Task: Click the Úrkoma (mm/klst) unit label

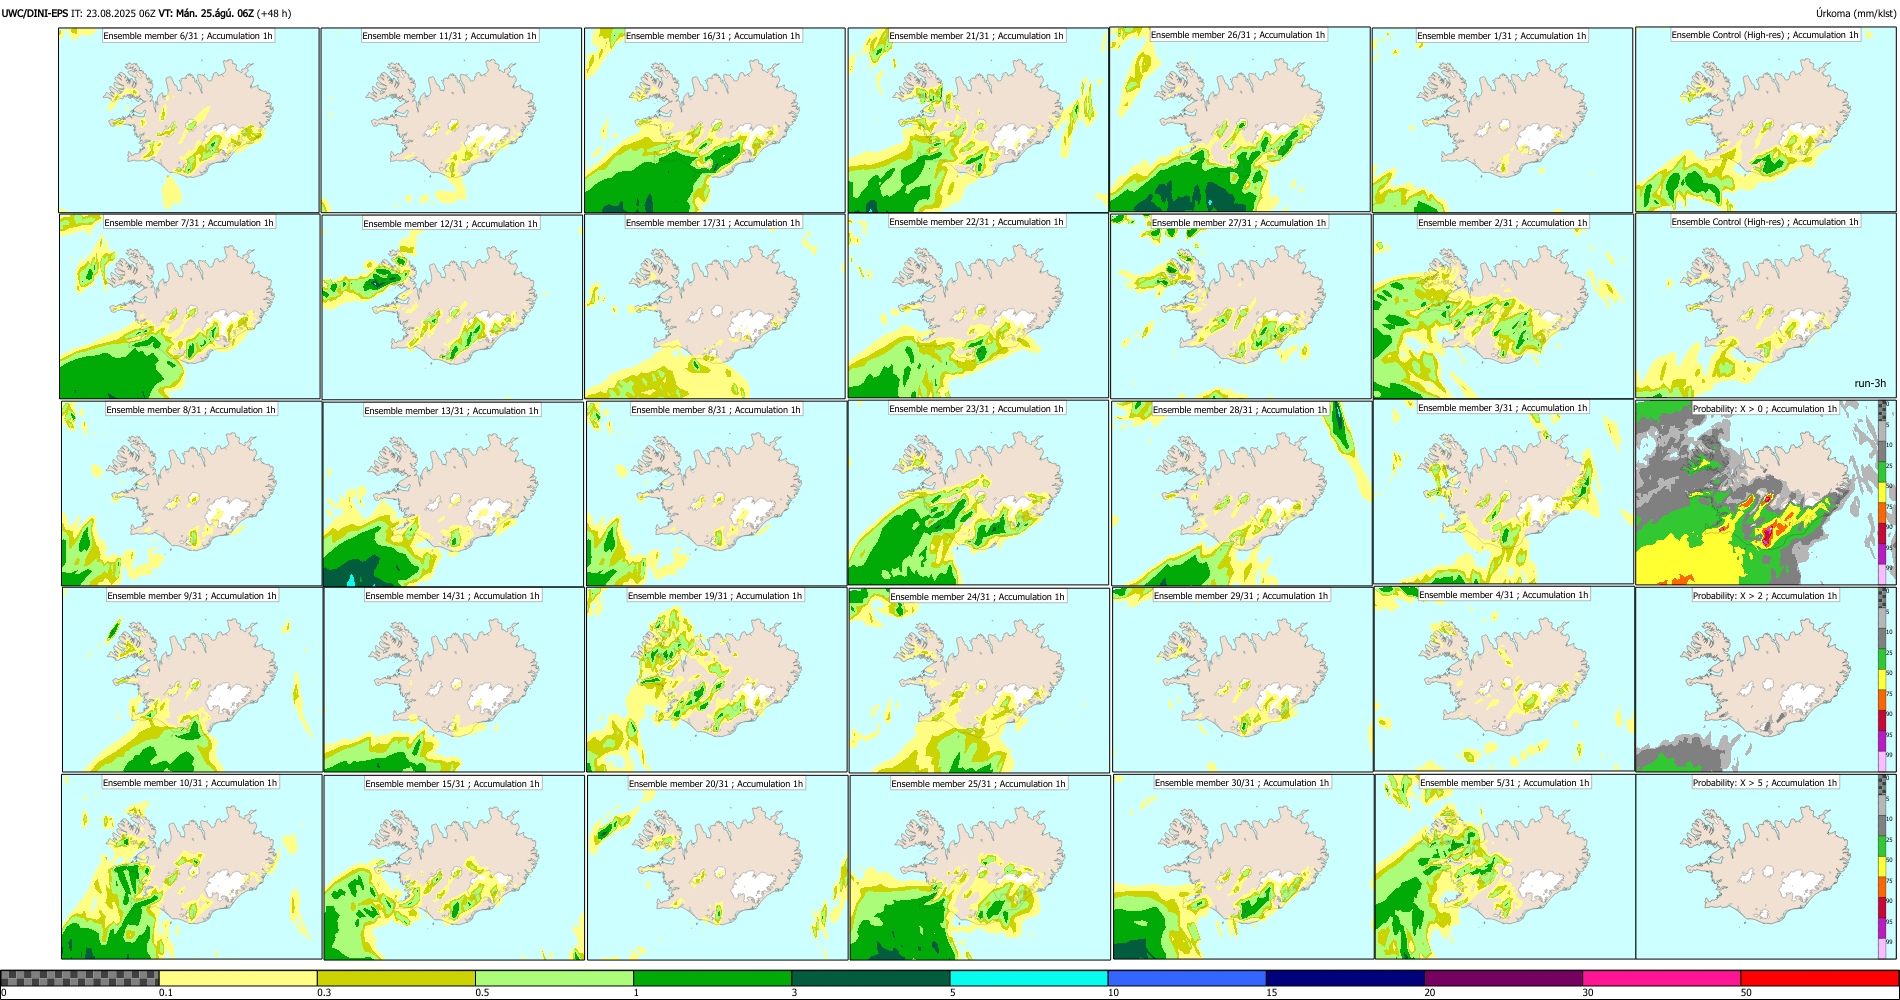Action: 1855,13
